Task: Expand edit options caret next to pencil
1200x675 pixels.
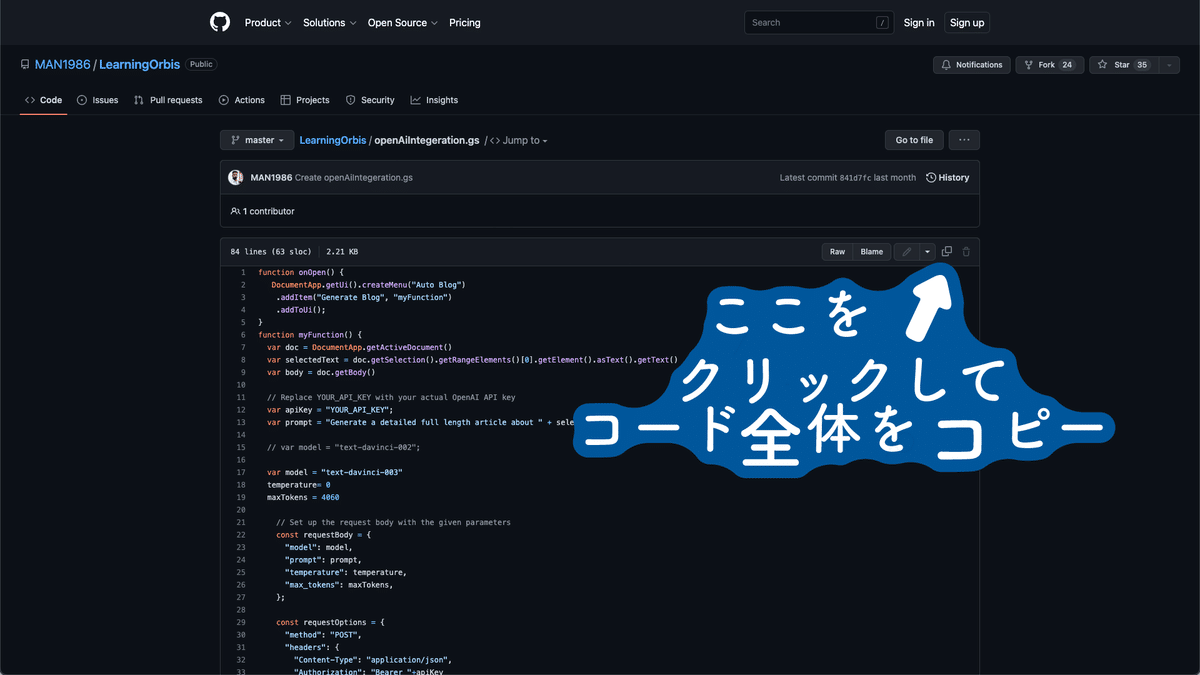Action: point(927,252)
